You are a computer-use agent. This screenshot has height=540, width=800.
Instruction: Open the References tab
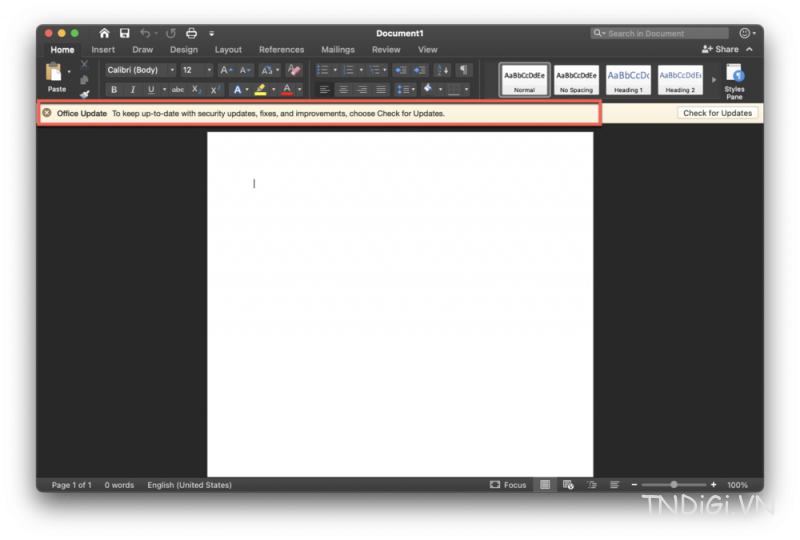[x=282, y=50]
